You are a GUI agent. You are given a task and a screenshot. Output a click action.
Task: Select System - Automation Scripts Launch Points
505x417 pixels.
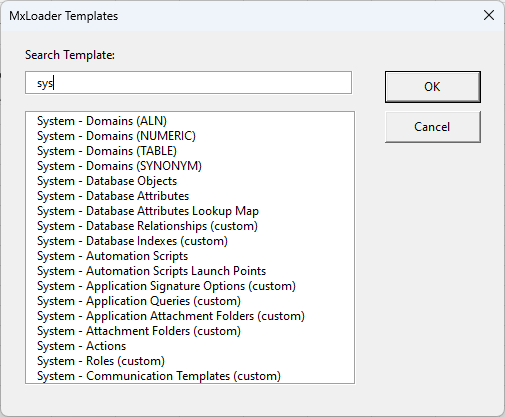pyautogui.click(x=190, y=271)
